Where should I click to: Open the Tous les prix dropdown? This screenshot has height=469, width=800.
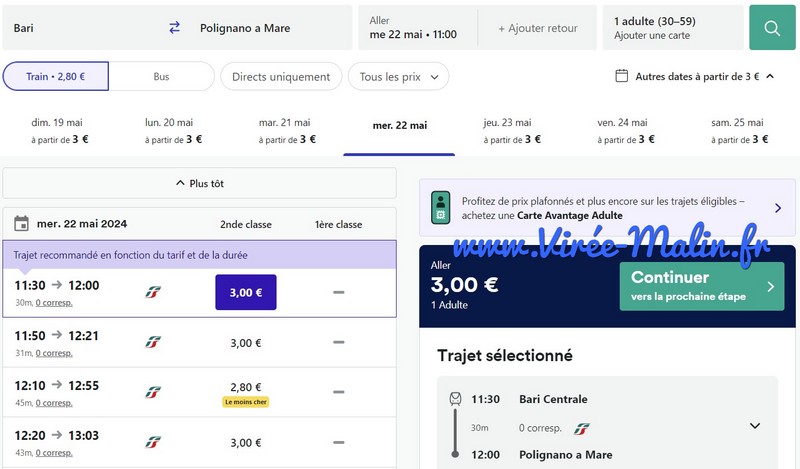pos(398,76)
